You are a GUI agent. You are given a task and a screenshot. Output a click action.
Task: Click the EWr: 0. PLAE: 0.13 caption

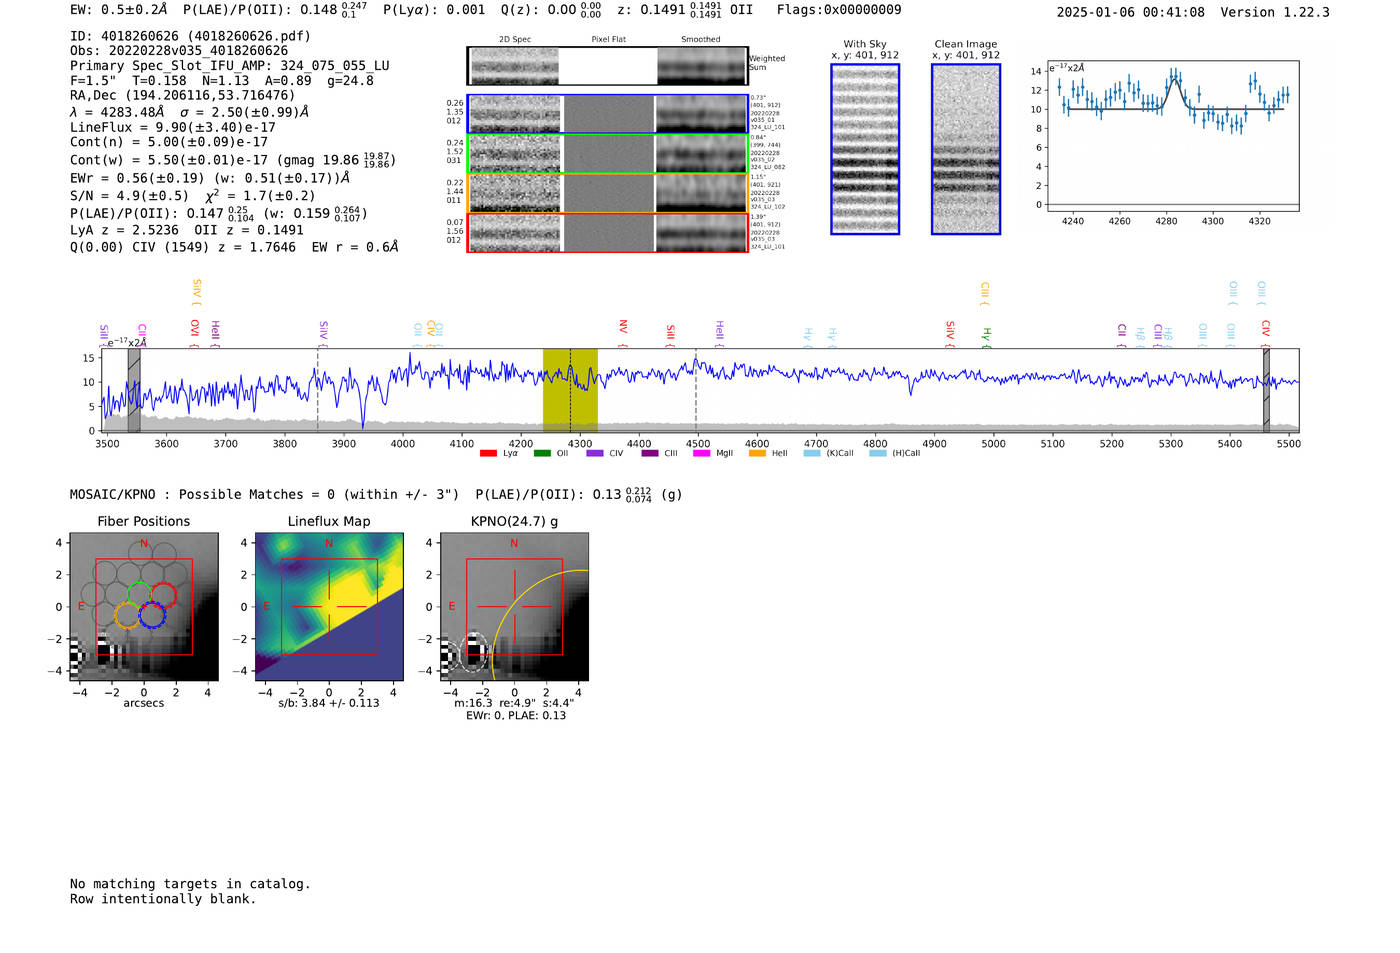(x=516, y=716)
